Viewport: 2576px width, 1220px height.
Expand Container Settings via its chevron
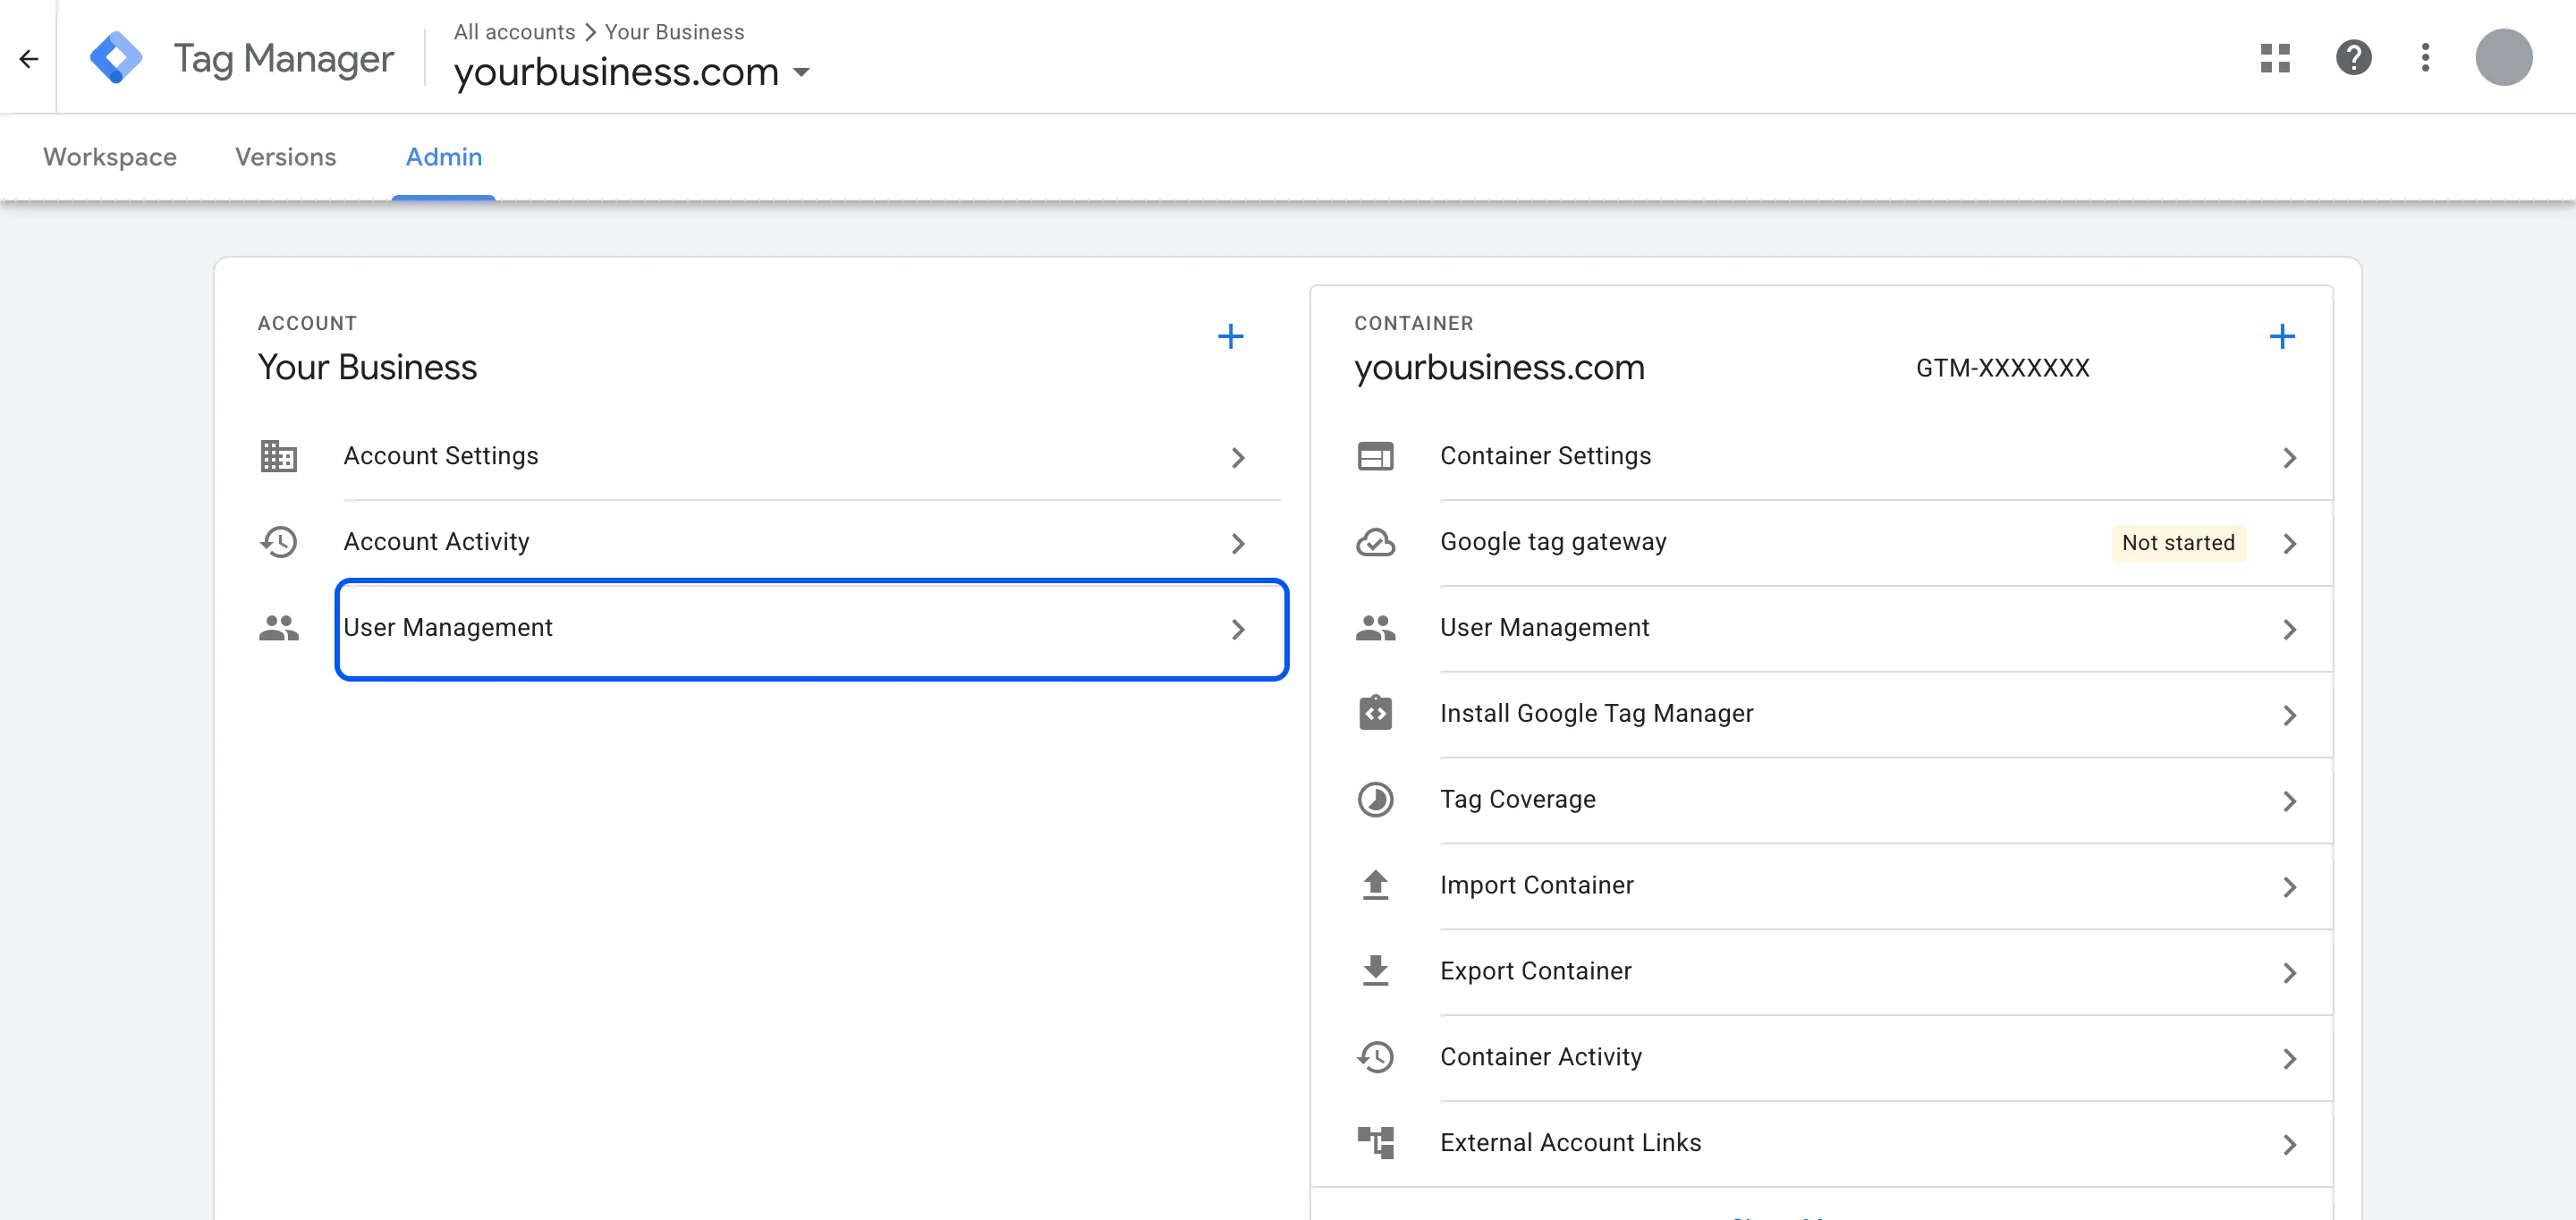coord(2289,457)
